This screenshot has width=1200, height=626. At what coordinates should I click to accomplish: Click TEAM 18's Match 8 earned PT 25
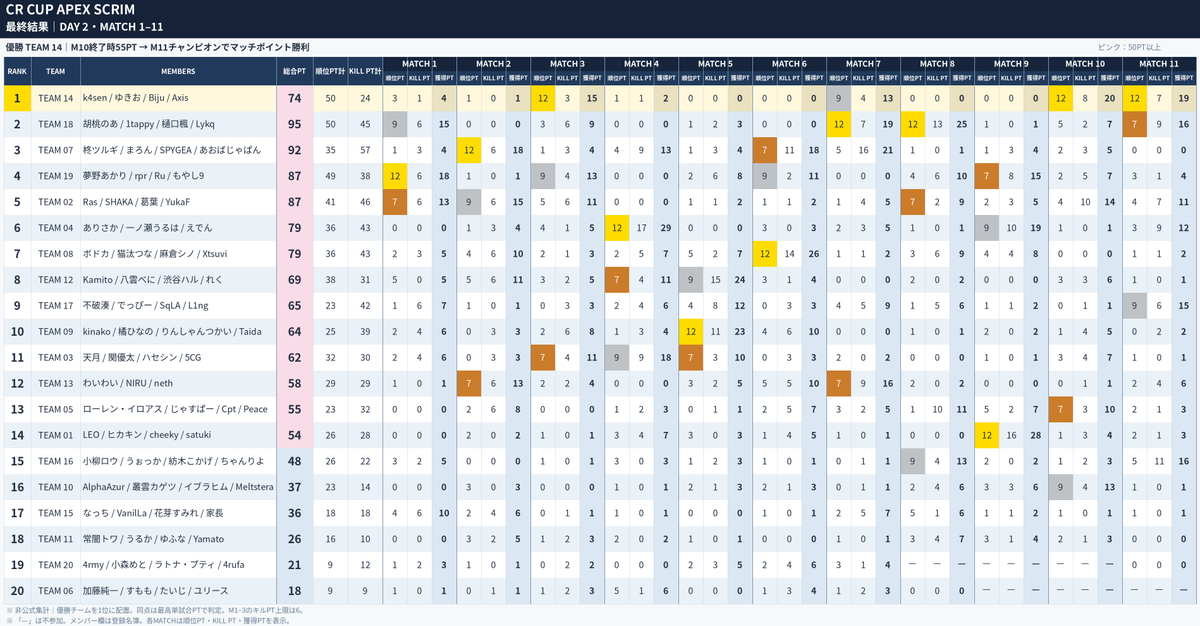point(961,124)
